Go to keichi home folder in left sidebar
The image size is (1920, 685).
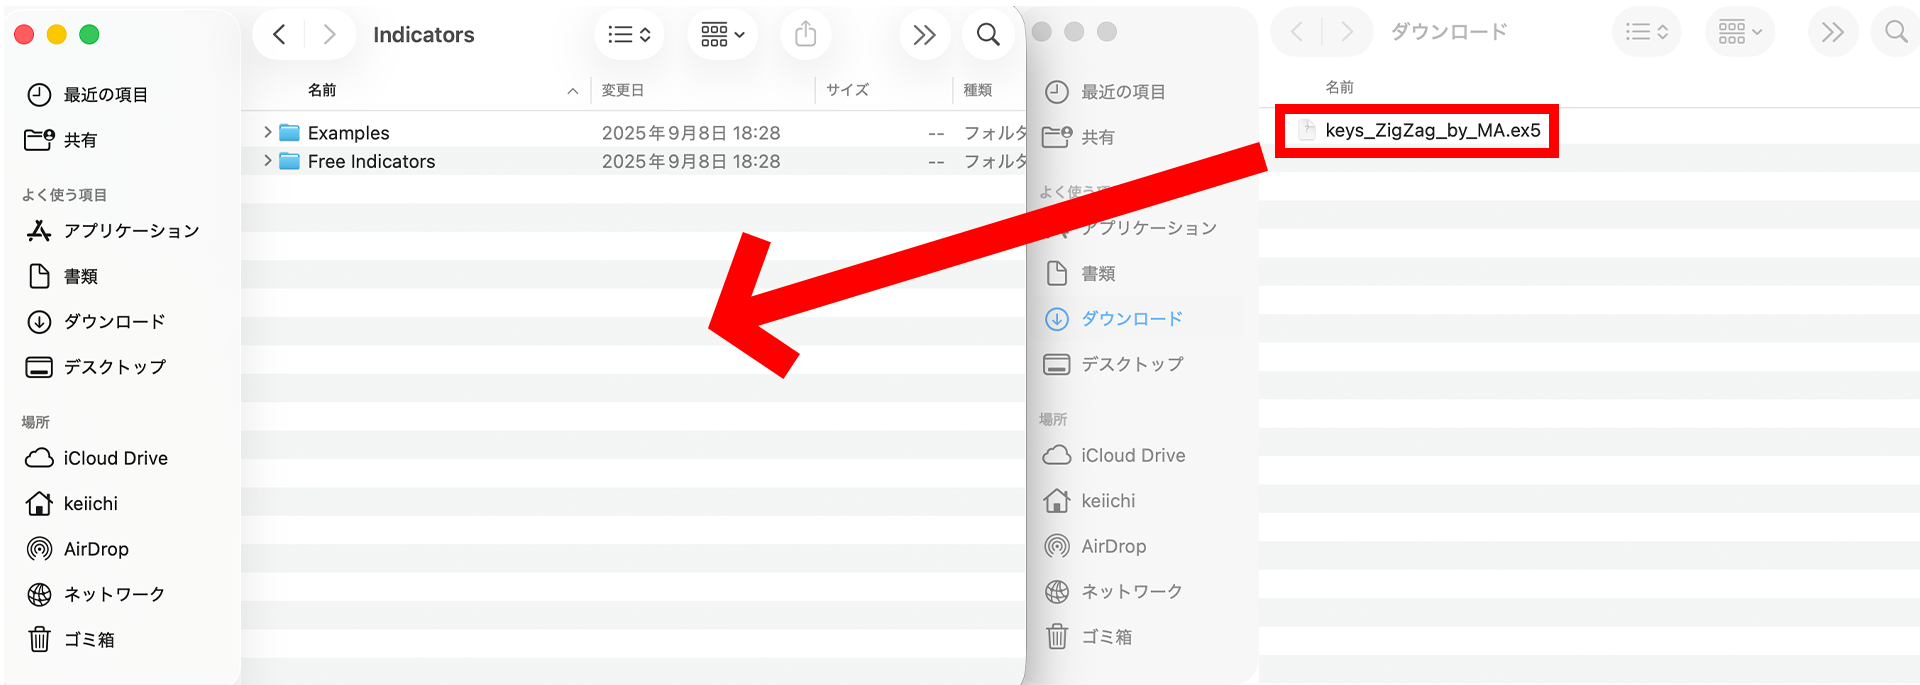pyautogui.click(x=90, y=504)
